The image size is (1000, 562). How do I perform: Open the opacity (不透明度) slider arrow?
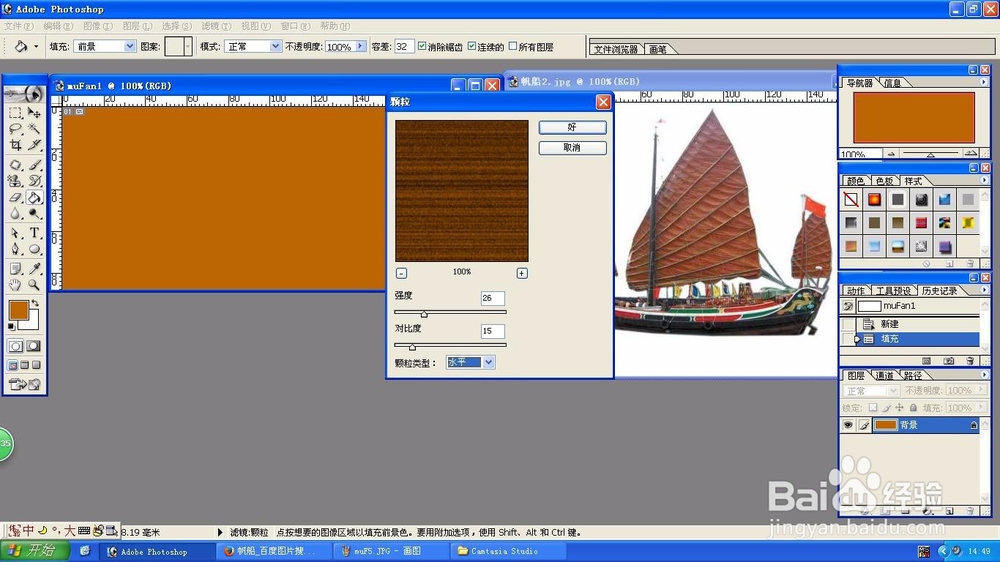pyautogui.click(x=360, y=46)
